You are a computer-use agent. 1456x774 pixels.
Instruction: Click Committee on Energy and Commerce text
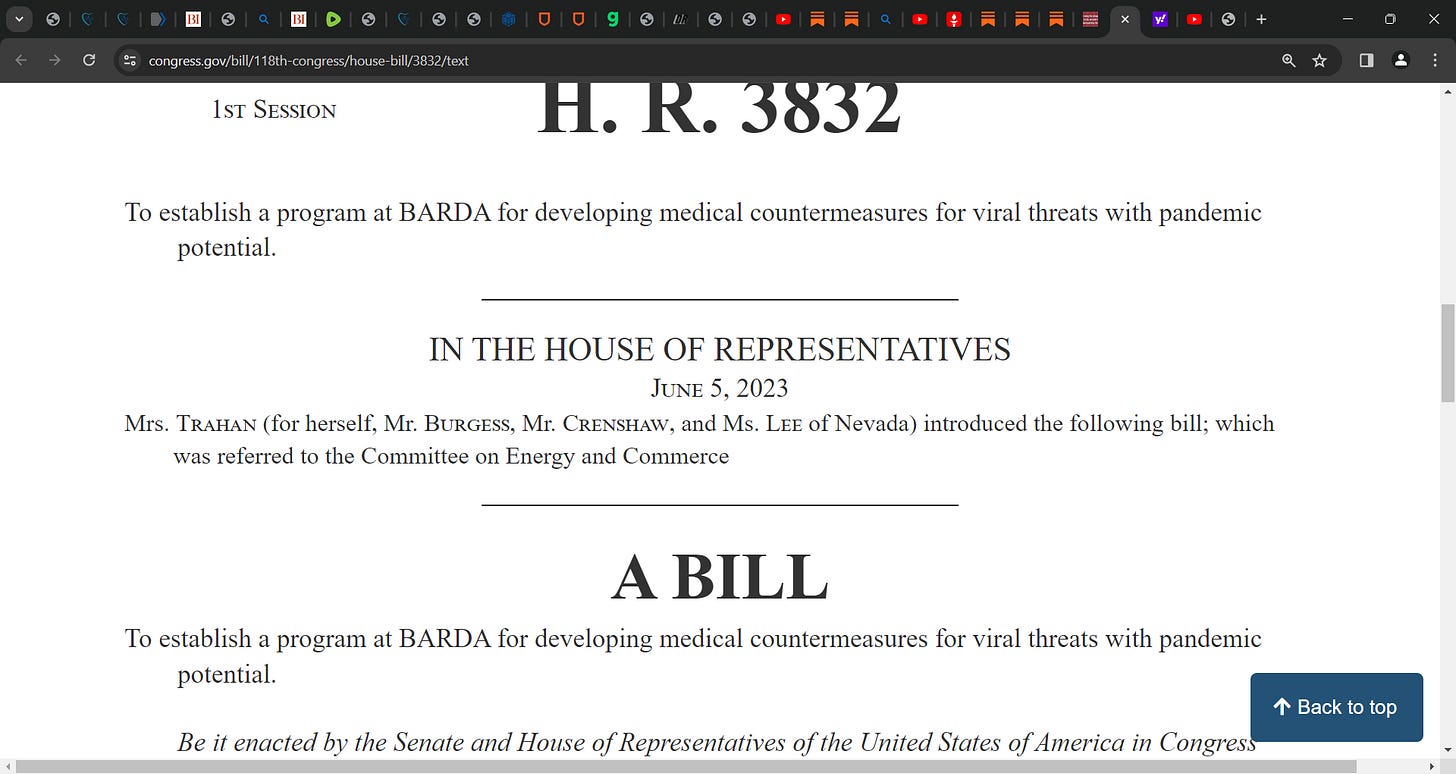(x=545, y=456)
